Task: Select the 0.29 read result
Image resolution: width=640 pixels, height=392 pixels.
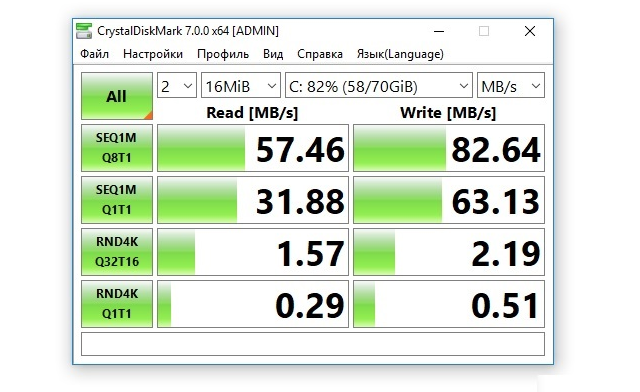Action: [253, 303]
